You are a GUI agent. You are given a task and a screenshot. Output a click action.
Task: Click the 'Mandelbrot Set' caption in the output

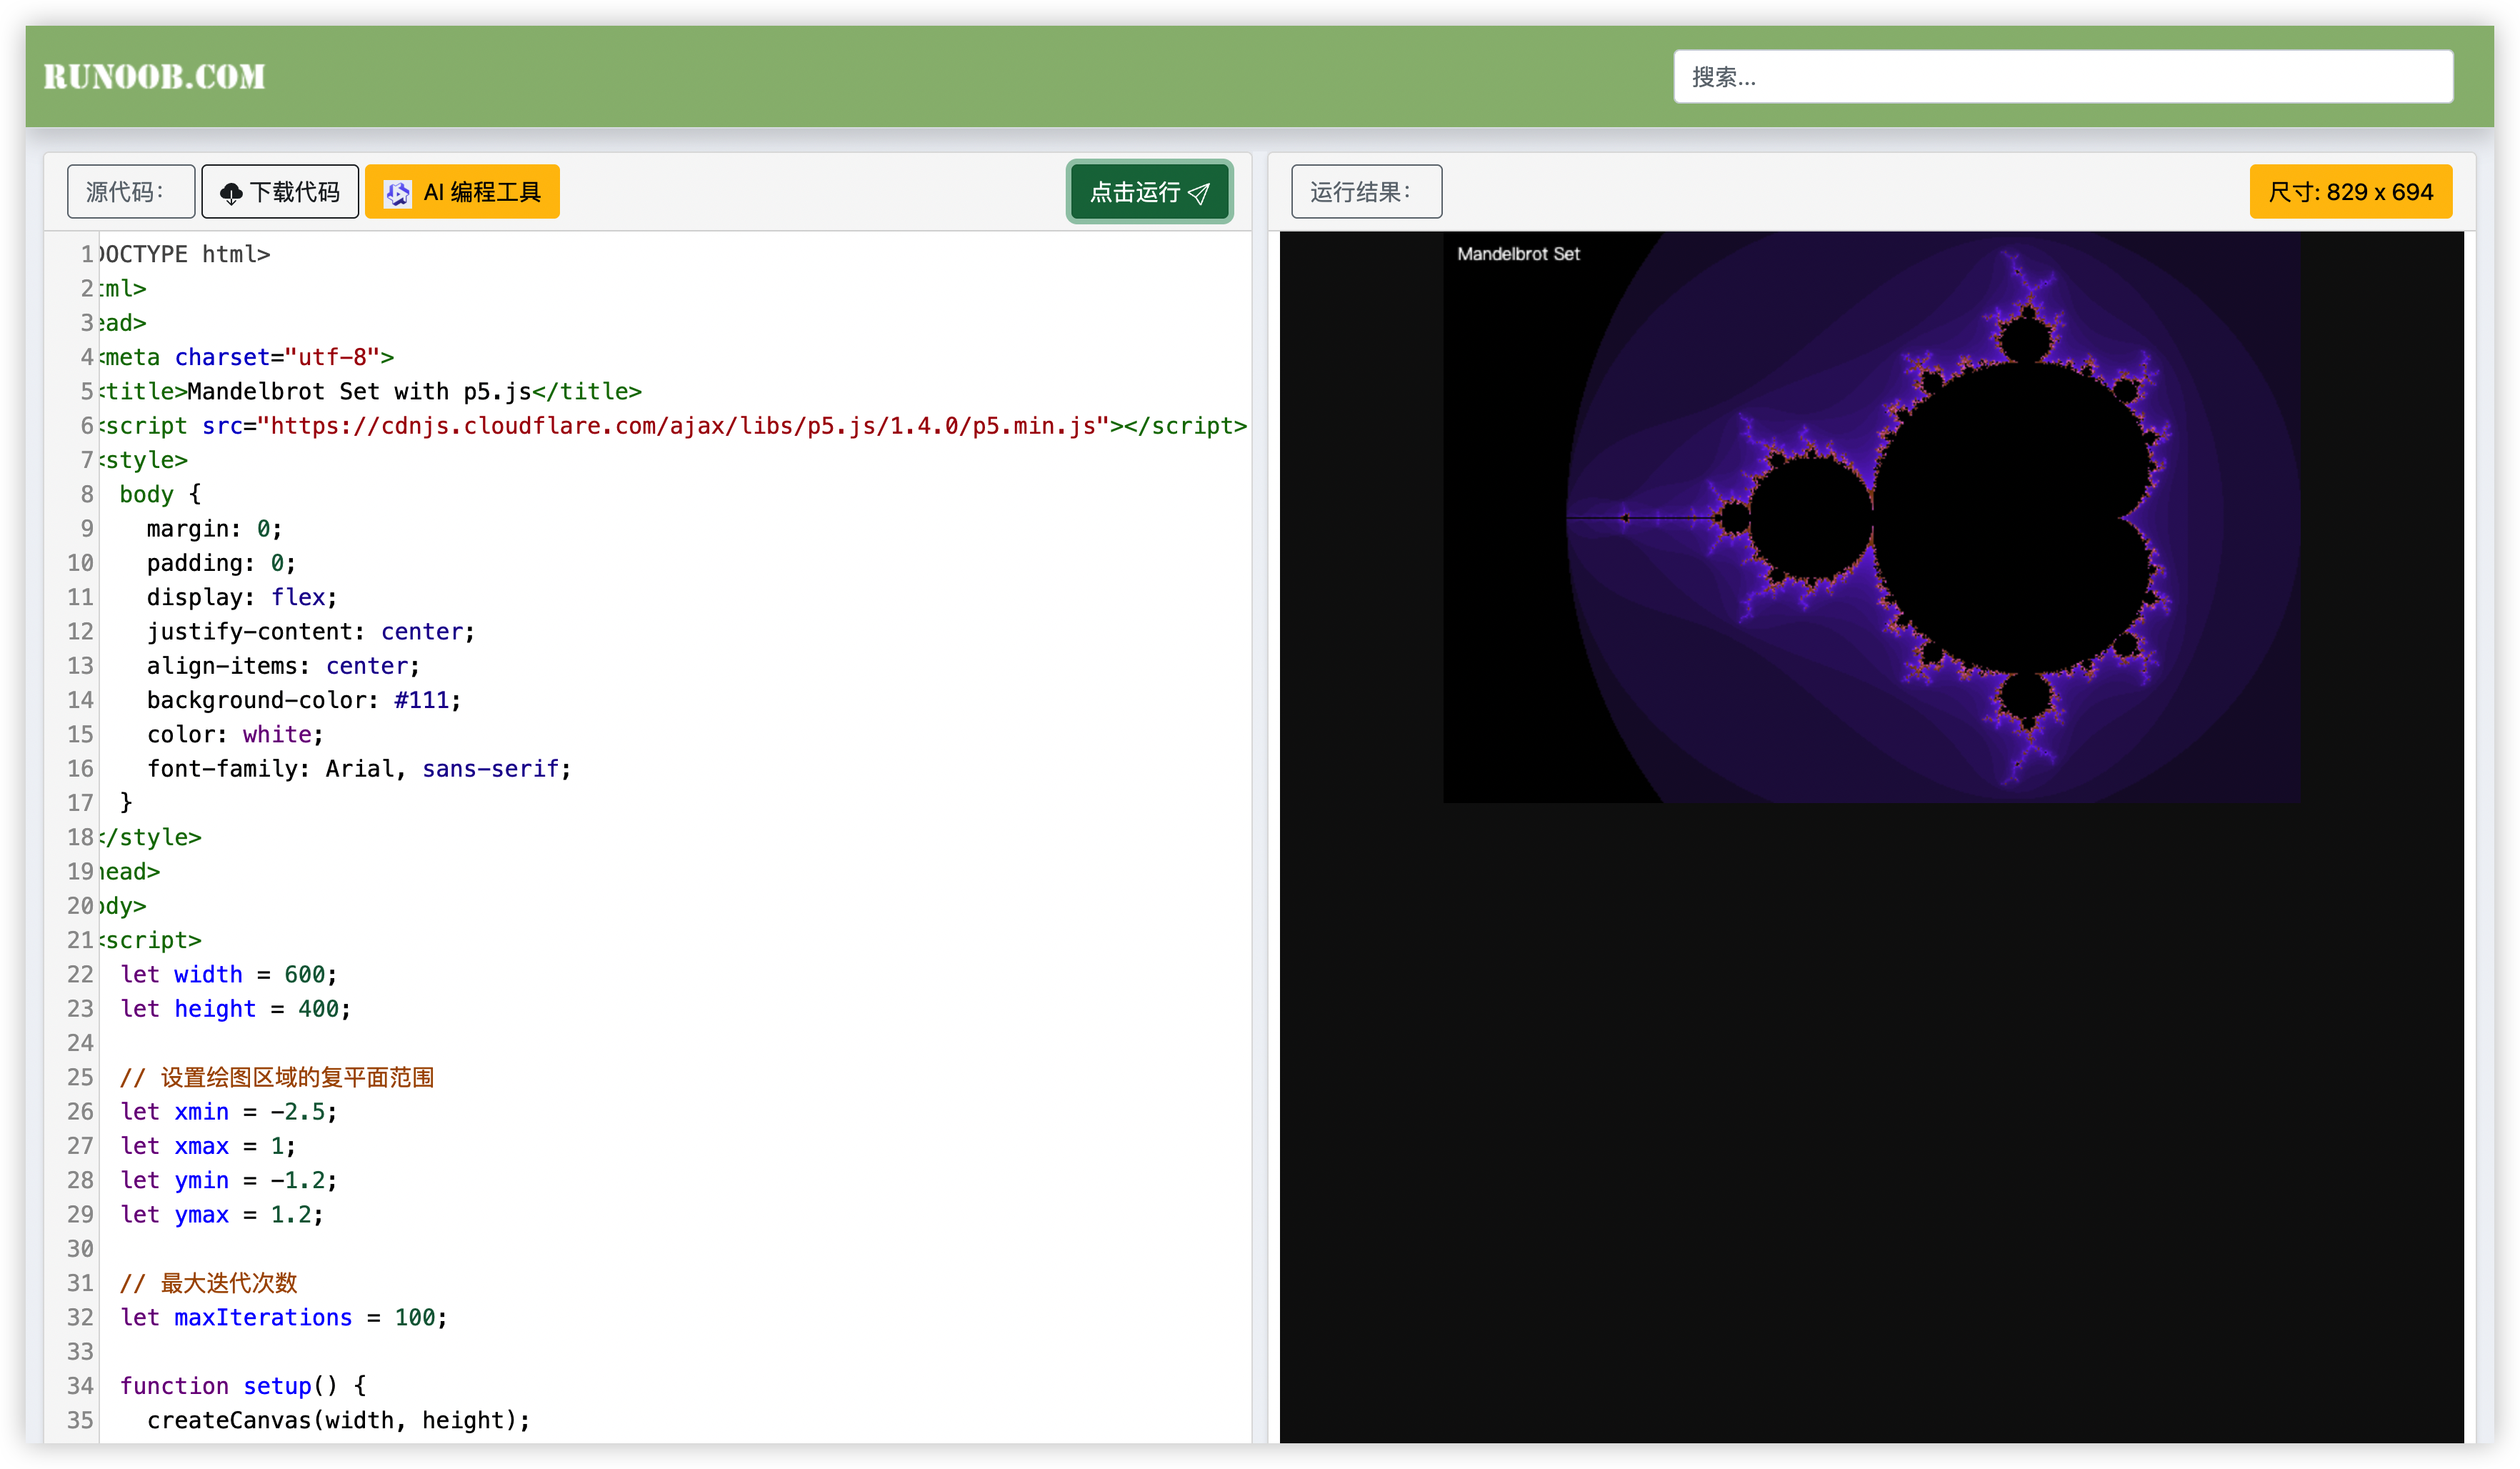point(1518,254)
